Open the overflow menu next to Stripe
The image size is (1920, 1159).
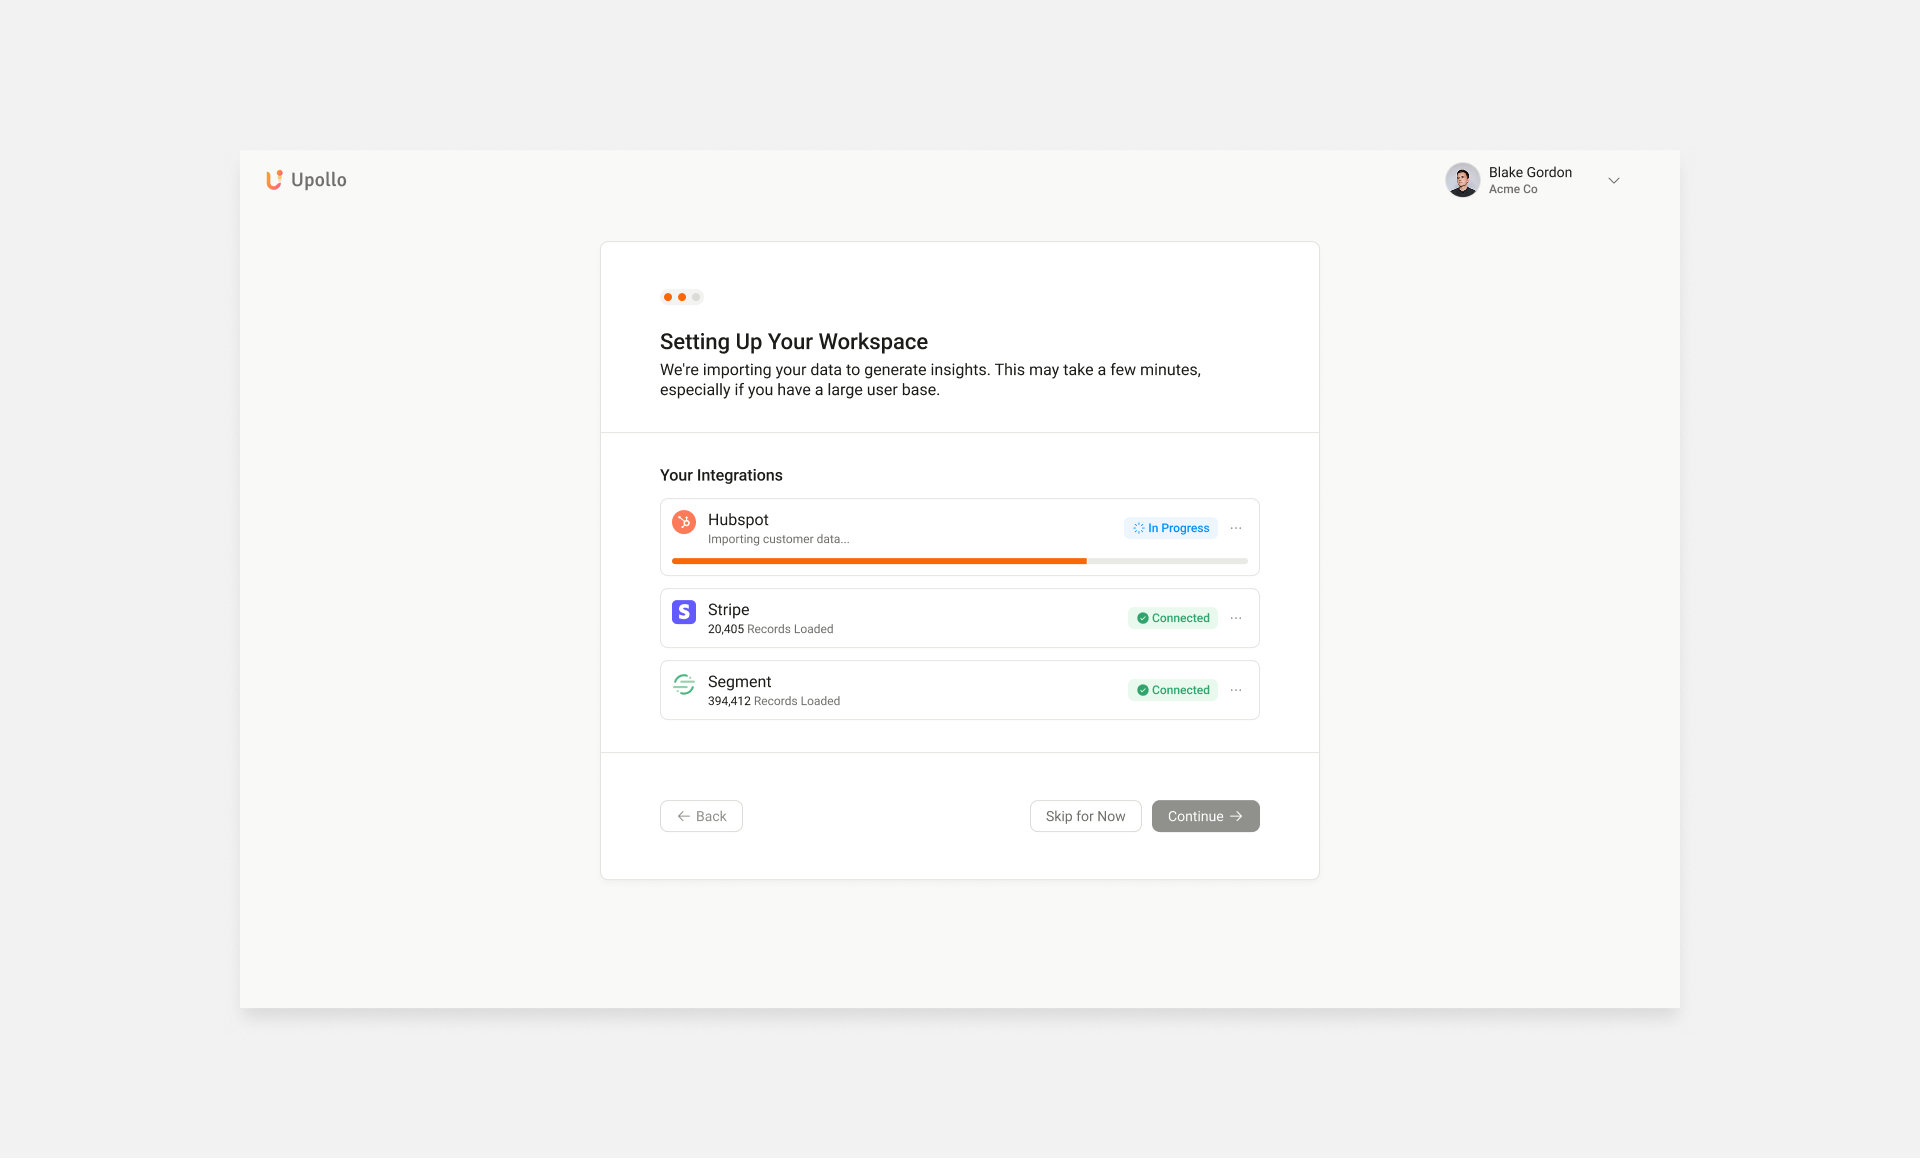click(1236, 618)
